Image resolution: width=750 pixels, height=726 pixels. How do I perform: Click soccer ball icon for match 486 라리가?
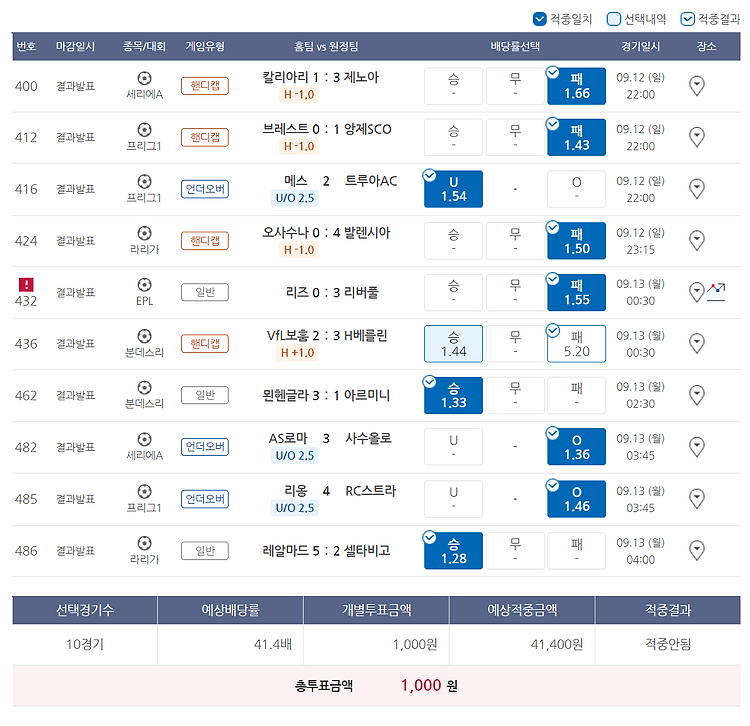[x=144, y=543]
